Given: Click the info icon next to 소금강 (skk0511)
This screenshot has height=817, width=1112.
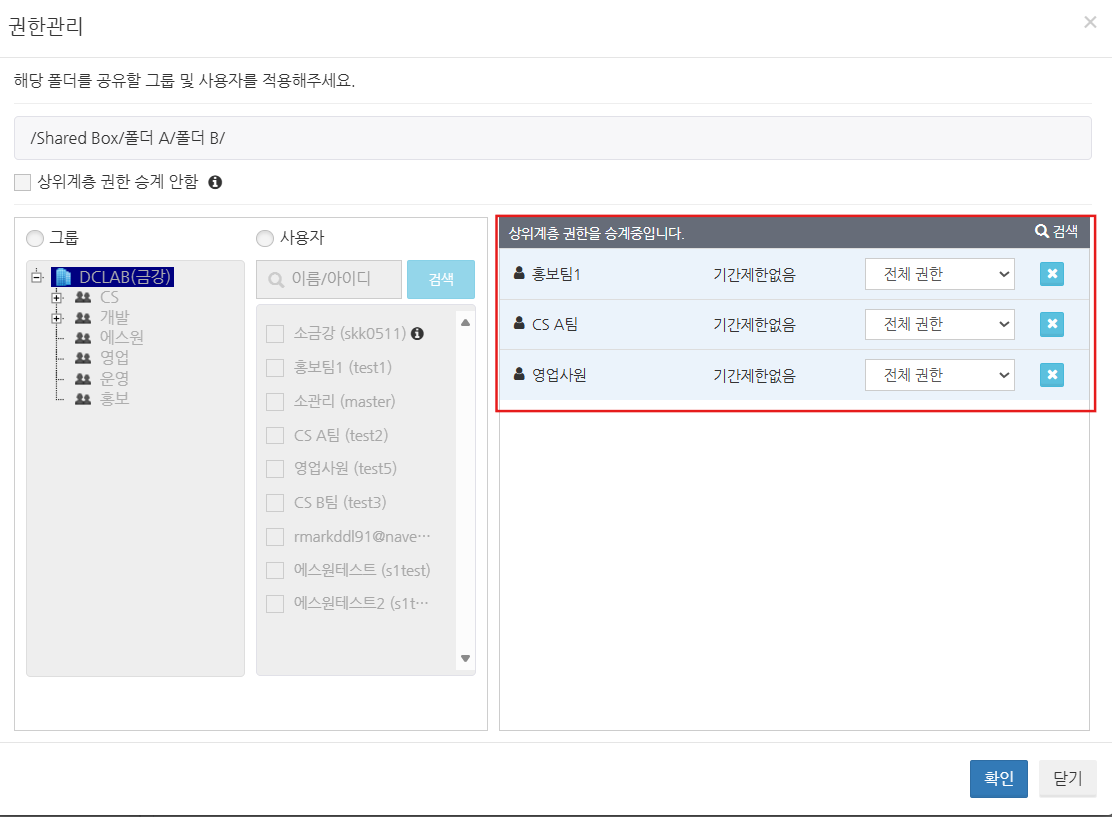Looking at the screenshot, I should [418, 333].
